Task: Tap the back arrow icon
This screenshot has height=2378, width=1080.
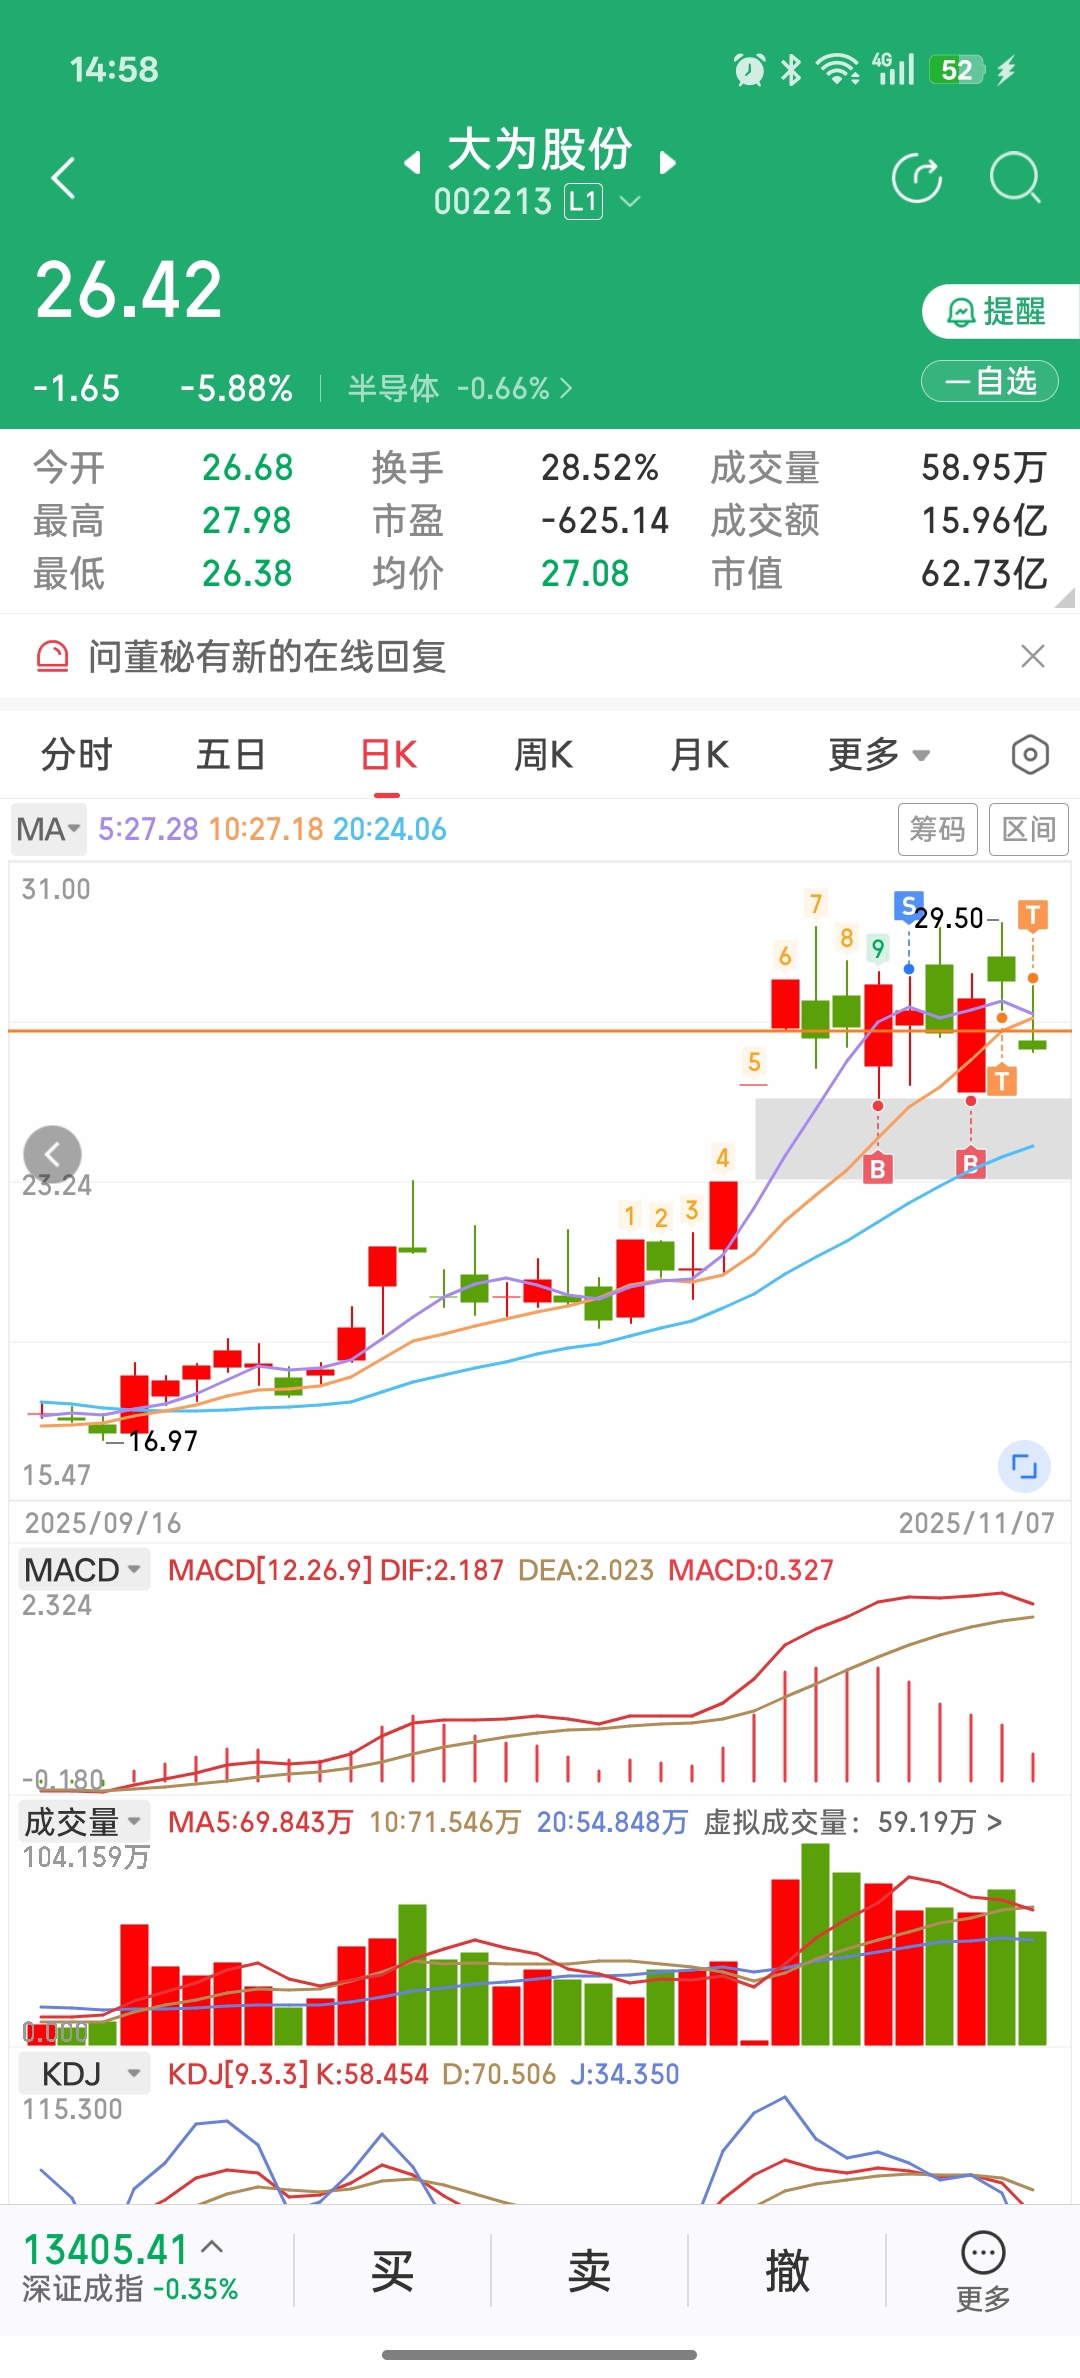Action: (x=63, y=178)
